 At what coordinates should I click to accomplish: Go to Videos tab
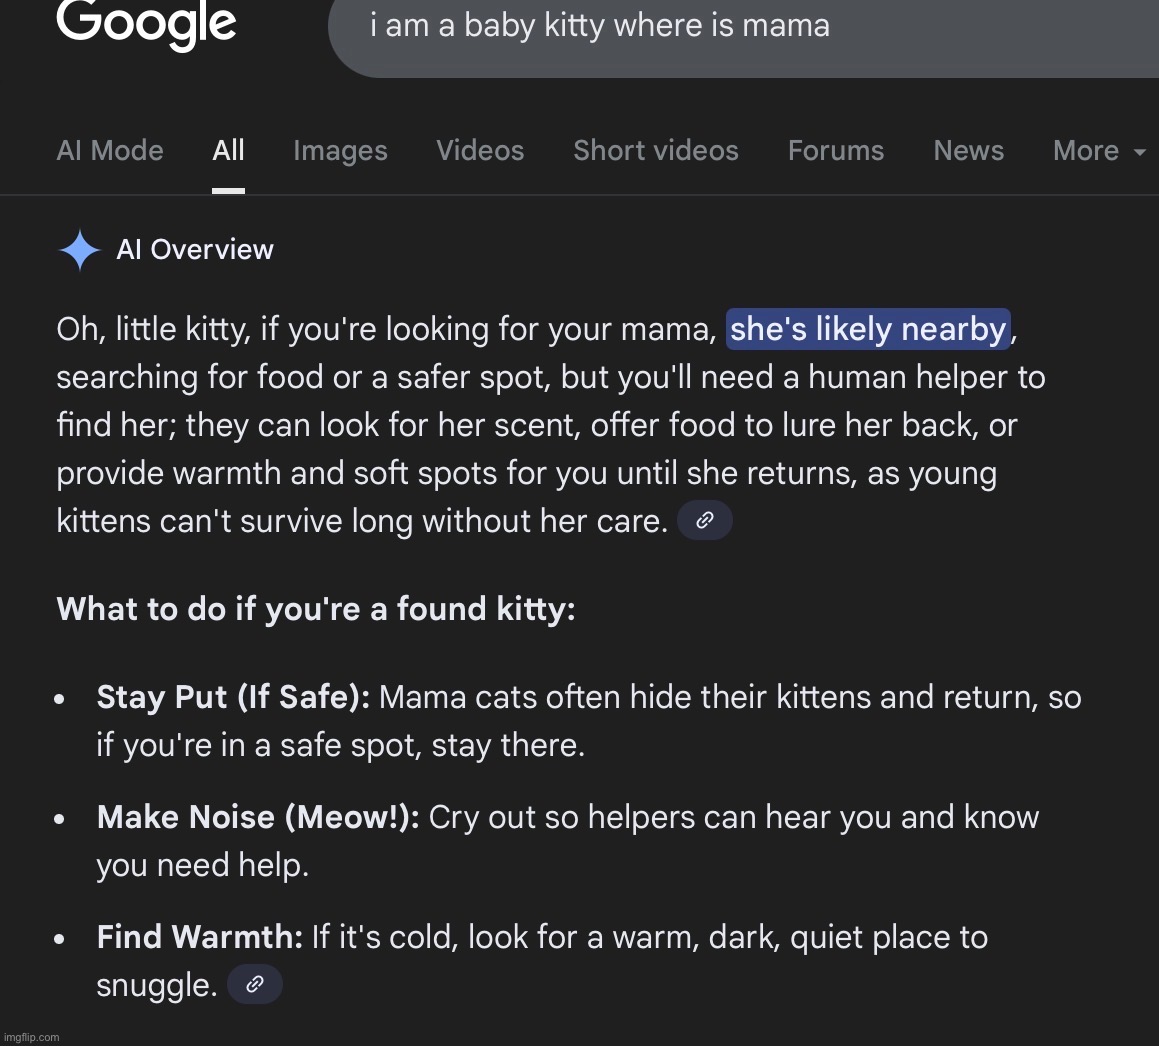[x=480, y=151]
